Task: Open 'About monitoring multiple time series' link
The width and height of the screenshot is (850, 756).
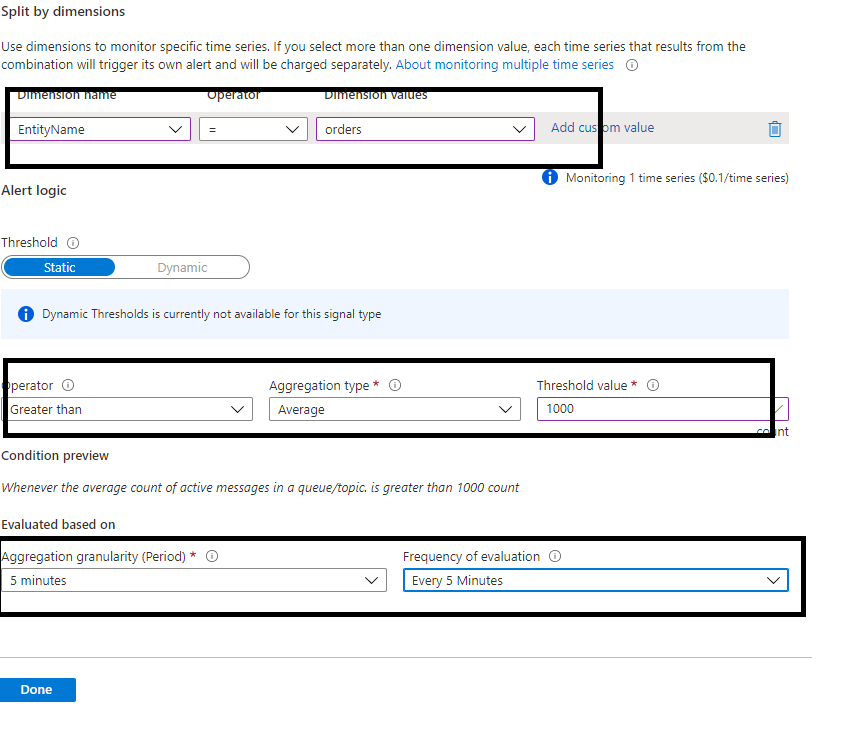Action: click(505, 65)
